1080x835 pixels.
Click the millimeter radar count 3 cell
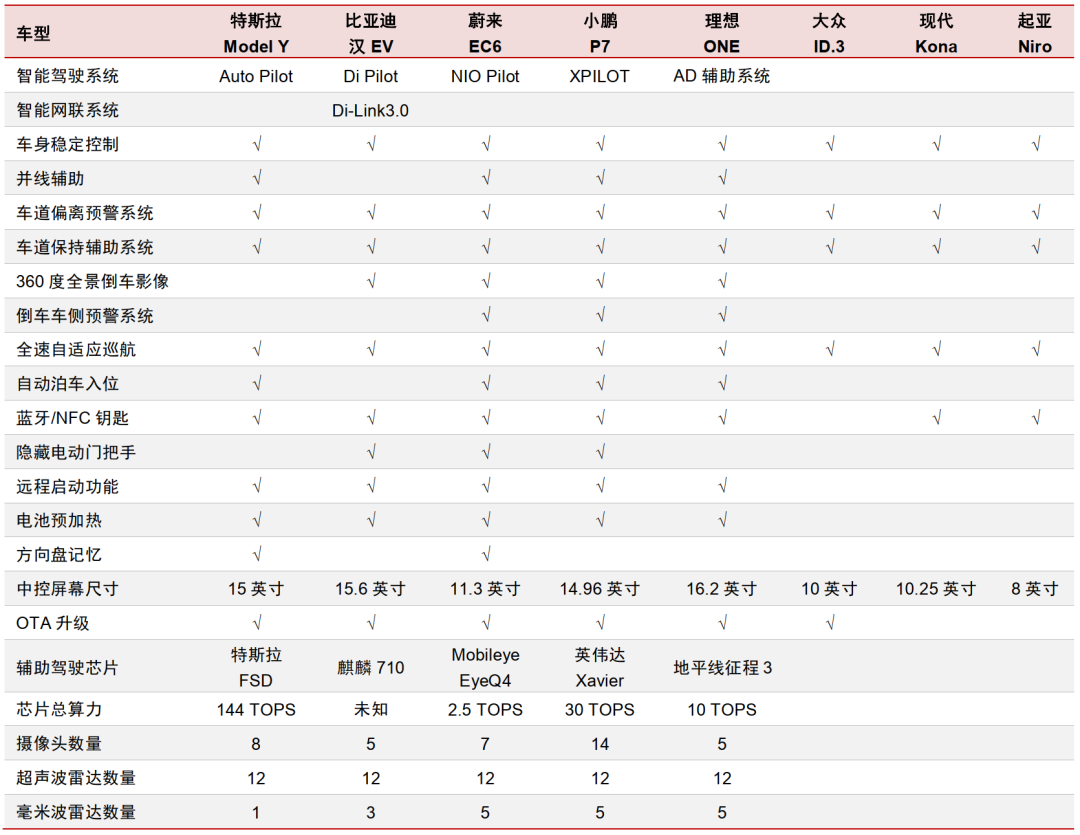pyautogui.click(x=371, y=812)
